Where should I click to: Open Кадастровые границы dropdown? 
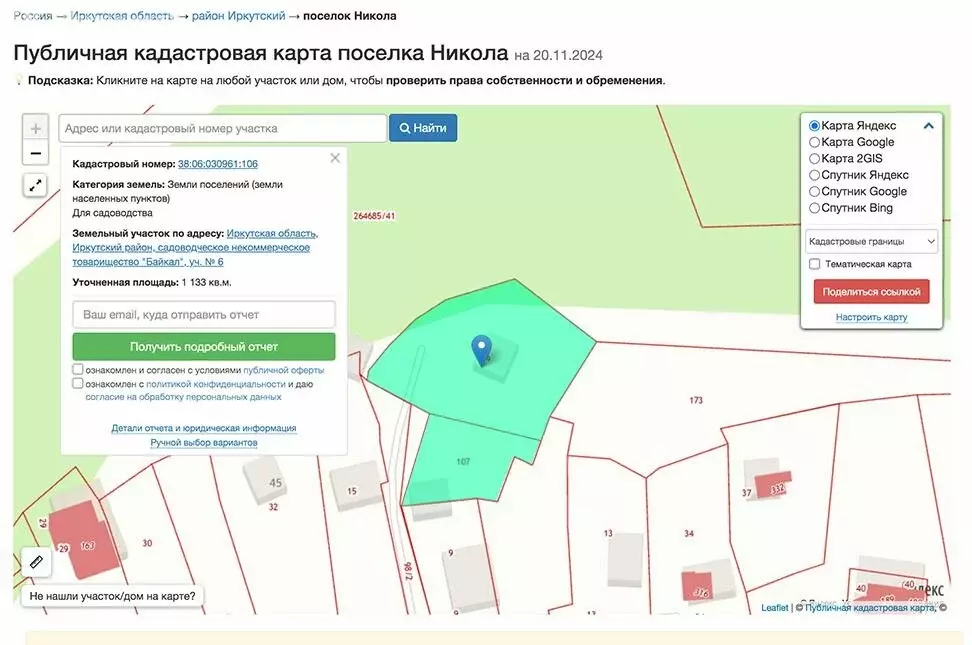coord(871,241)
